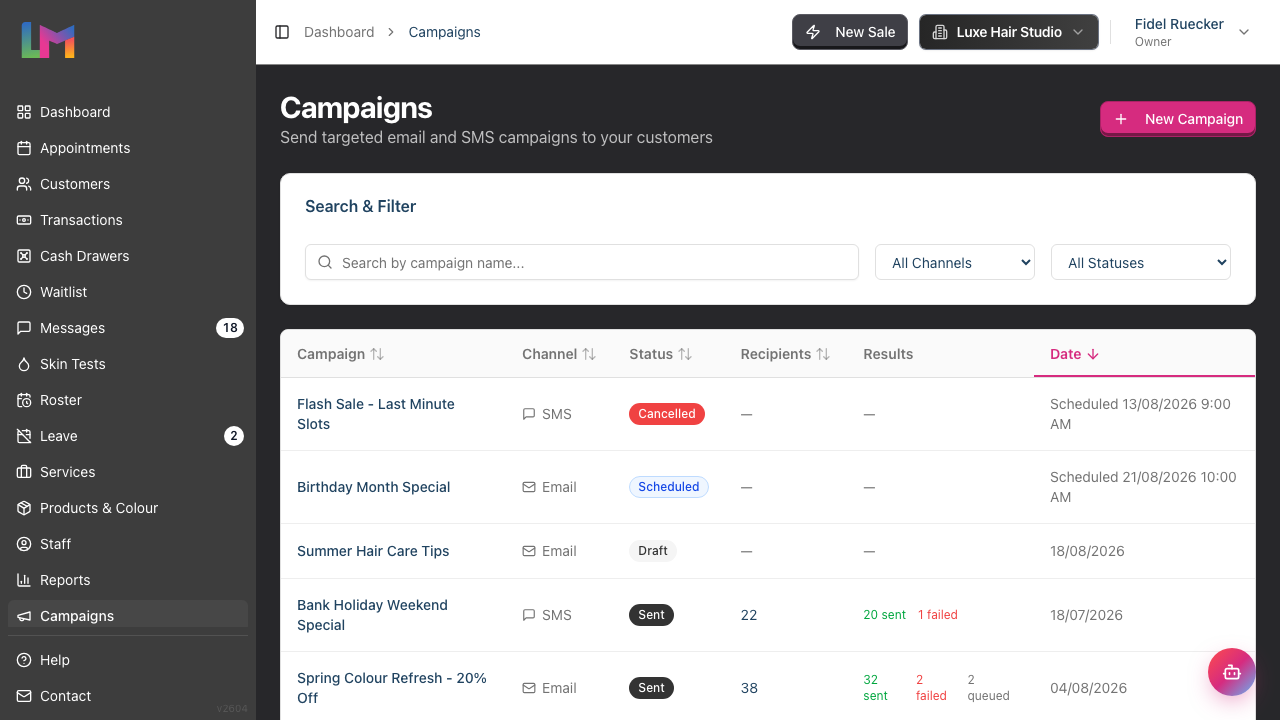Click the Messages speech bubble icon

(24, 328)
